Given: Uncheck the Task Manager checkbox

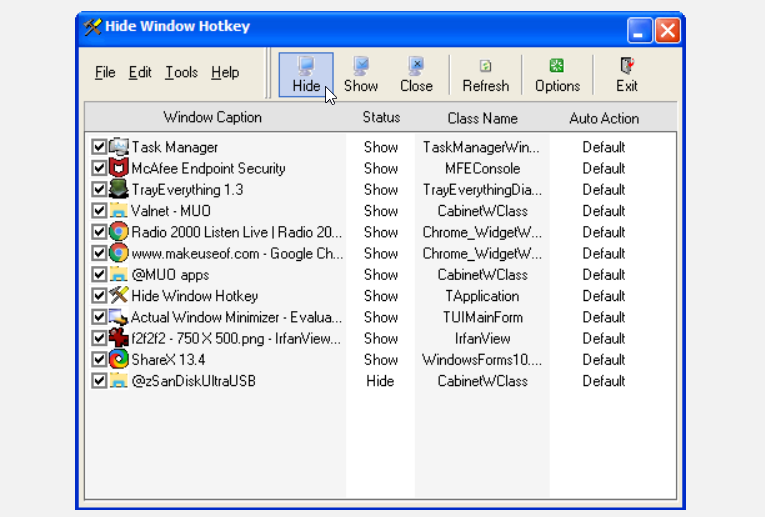Looking at the screenshot, I should pyautogui.click(x=99, y=147).
